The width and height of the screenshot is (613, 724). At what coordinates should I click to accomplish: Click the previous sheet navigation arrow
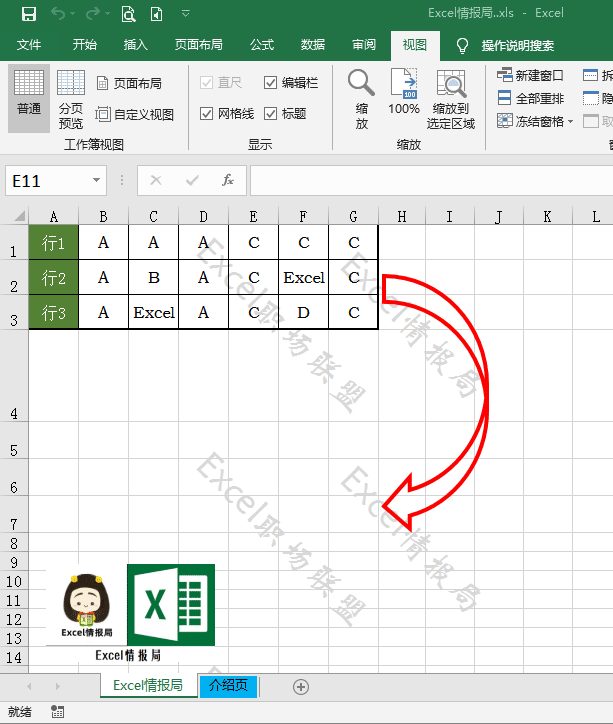[x=30, y=687]
